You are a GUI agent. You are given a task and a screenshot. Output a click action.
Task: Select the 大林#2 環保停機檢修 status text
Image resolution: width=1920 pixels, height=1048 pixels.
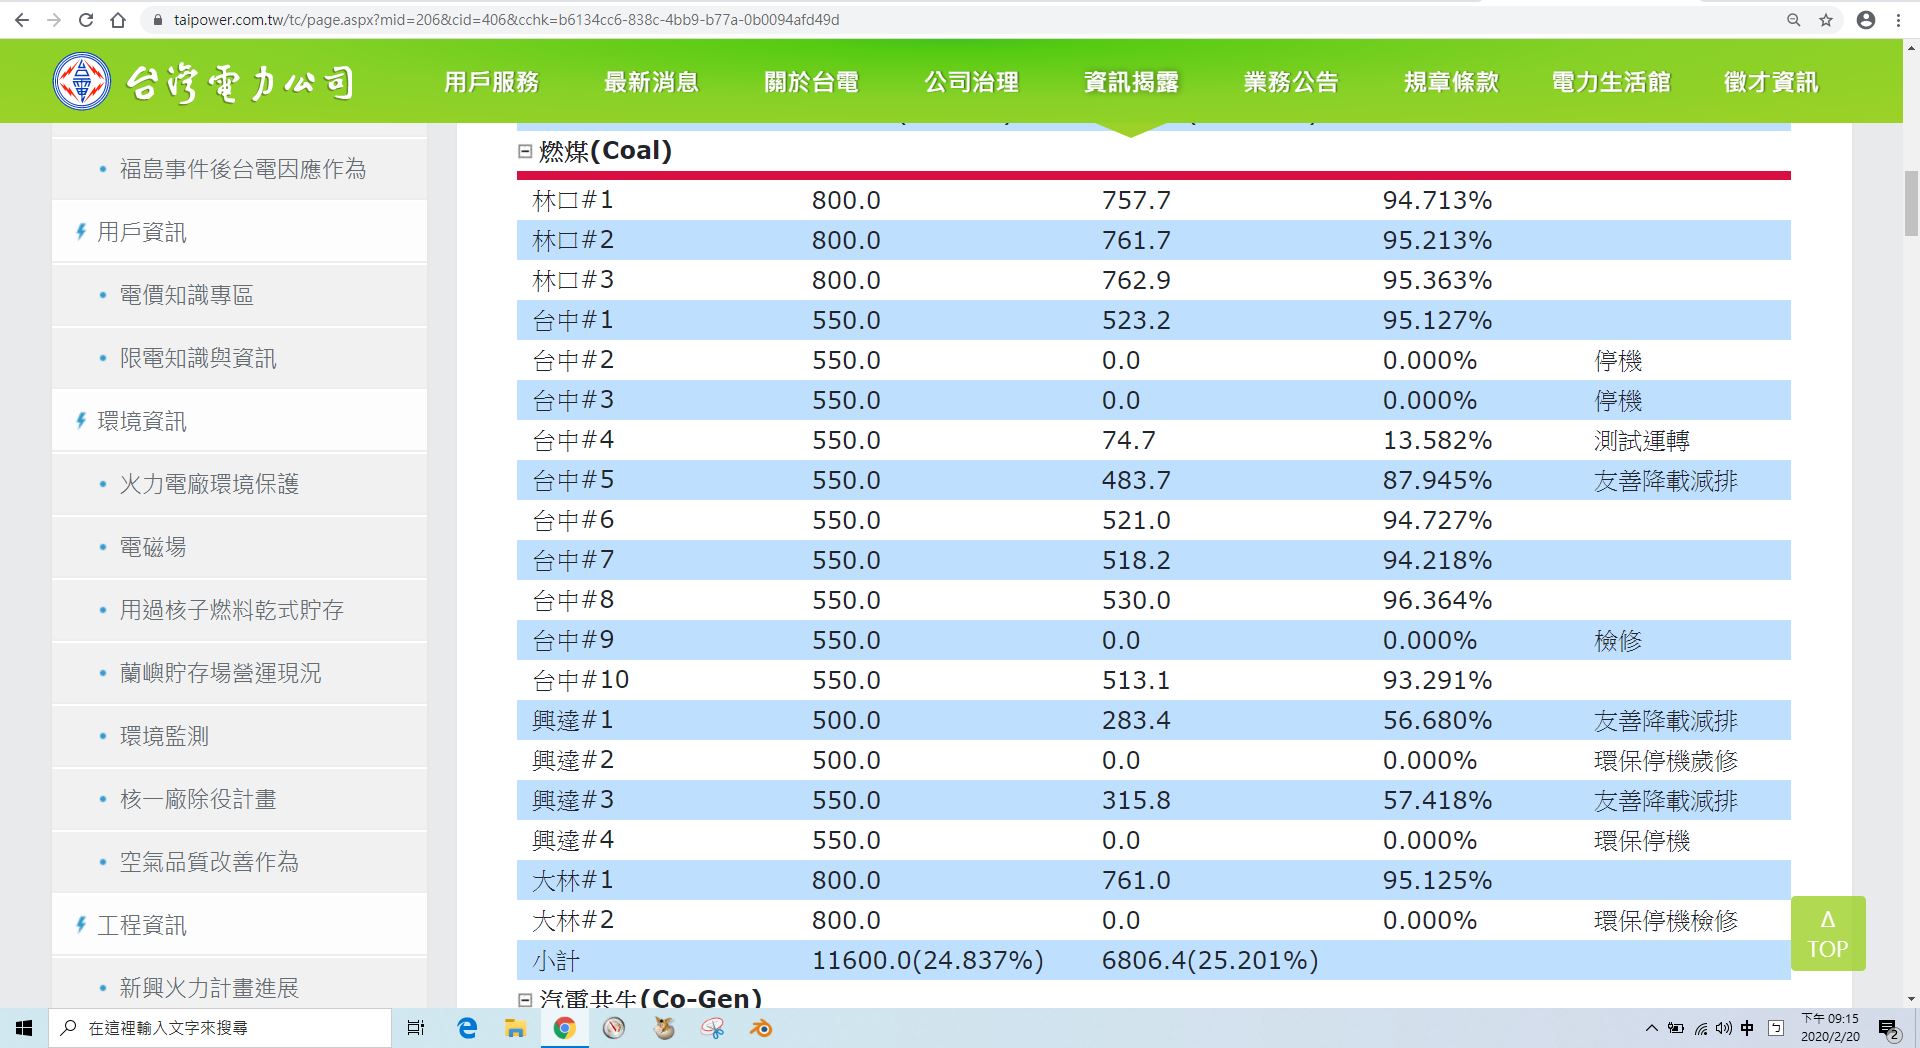click(x=1666, y=920)
